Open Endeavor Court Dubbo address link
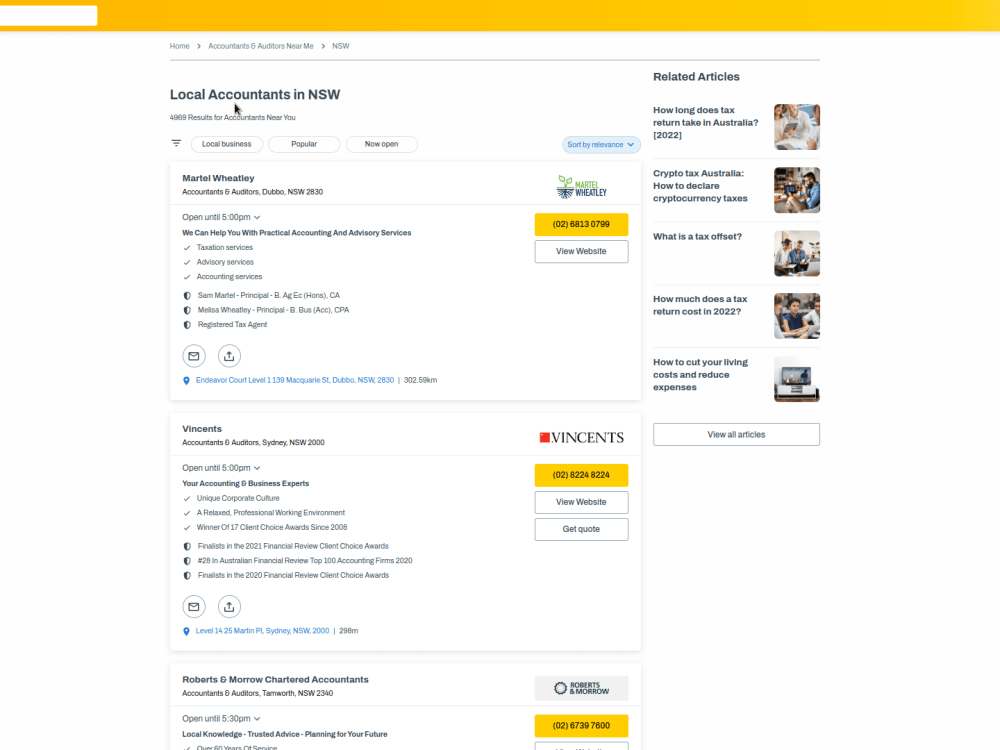The image size is (1000, 750). (x=295, y=380)
